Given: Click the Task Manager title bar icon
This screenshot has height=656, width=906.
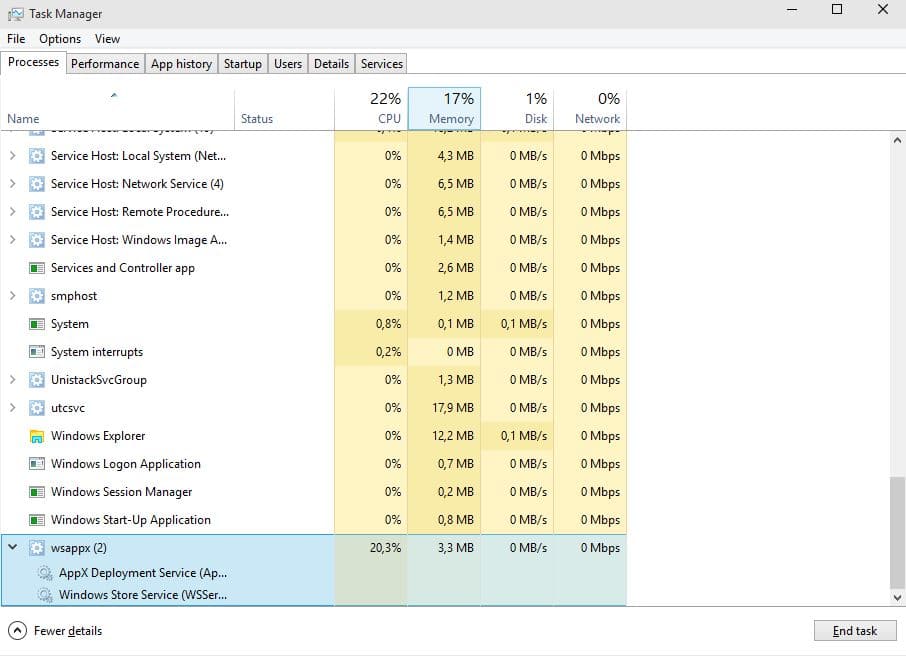Looking at the screenshot, I should tap(16, 14).
